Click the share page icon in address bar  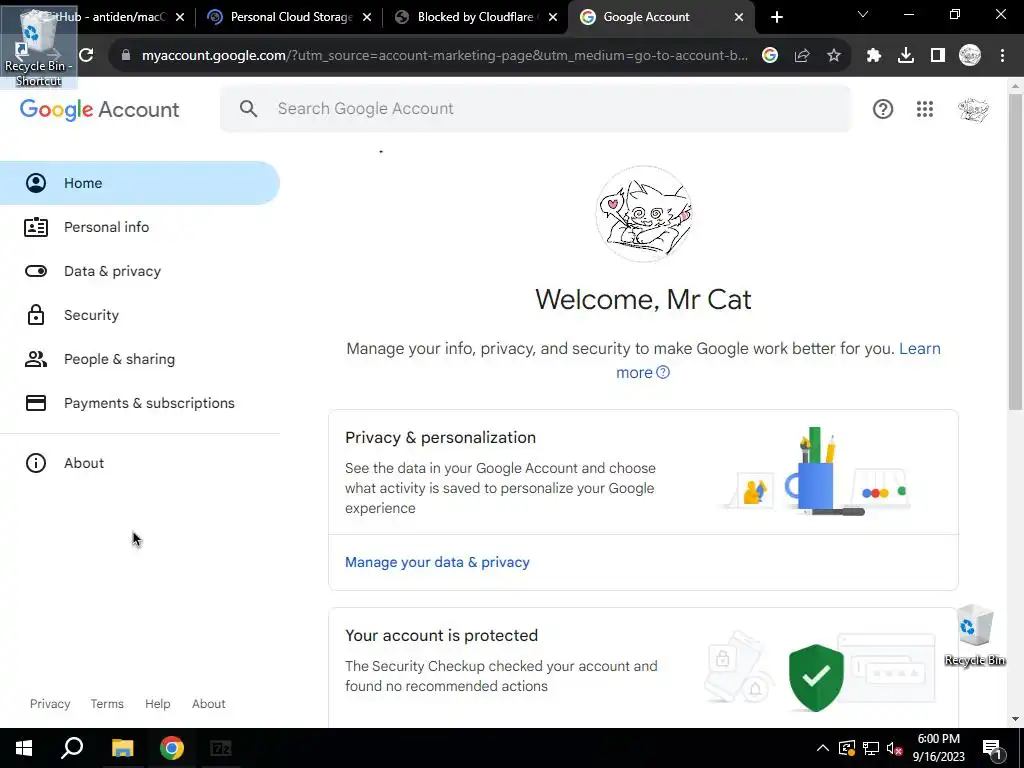pyautogui.click(x=802, y=56)
